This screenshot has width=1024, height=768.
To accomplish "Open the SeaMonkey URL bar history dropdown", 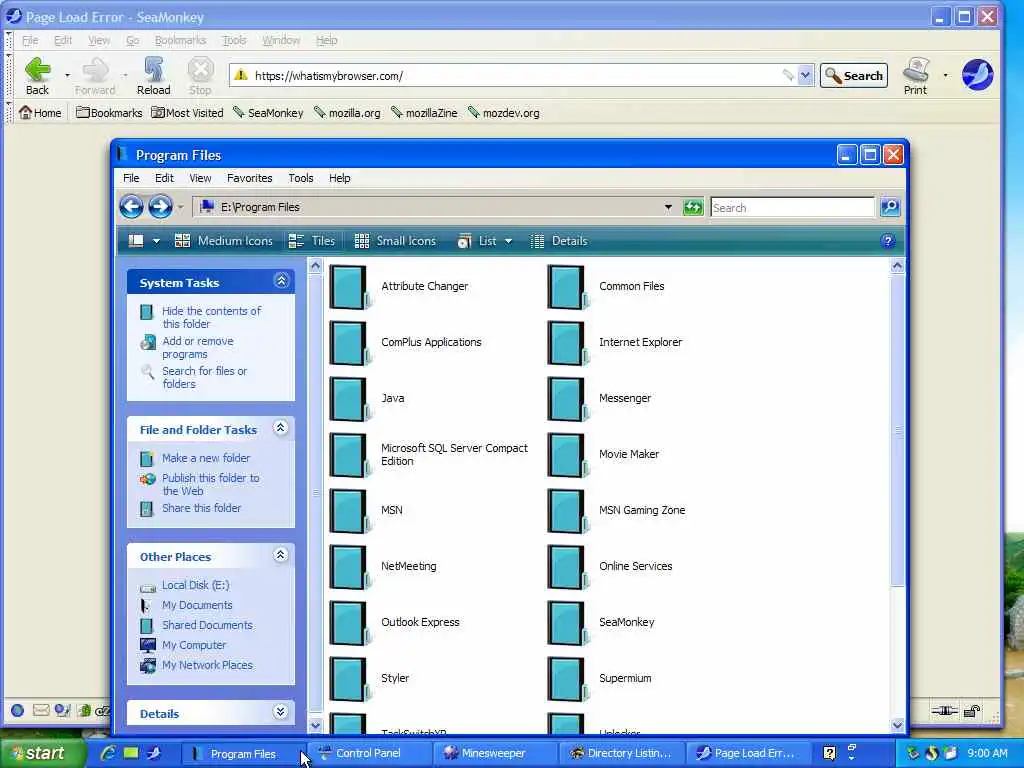I will click(805, 76).
